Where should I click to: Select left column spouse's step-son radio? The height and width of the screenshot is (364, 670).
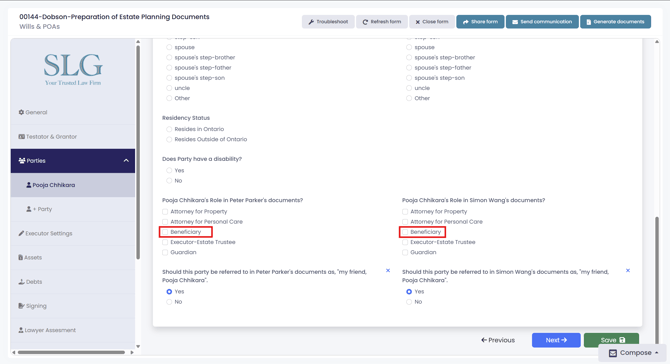tap(169, 78)
